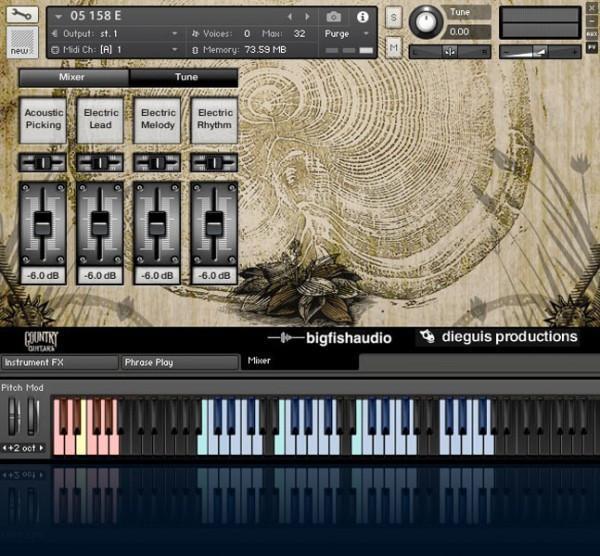Click the Electric Lead button
This screenshot has width=600, height=556.
click(x=100, y=119)
